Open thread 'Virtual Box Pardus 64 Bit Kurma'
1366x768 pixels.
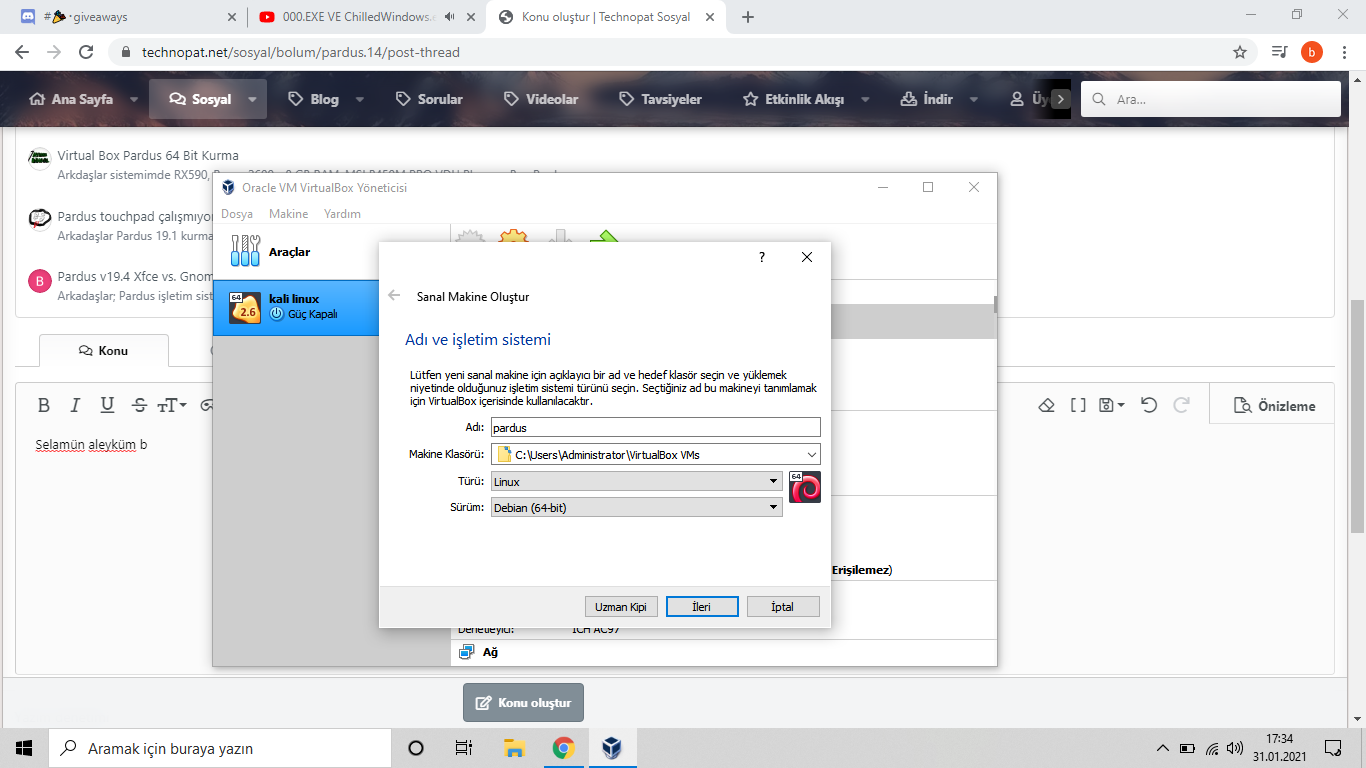tap(148, 156)
